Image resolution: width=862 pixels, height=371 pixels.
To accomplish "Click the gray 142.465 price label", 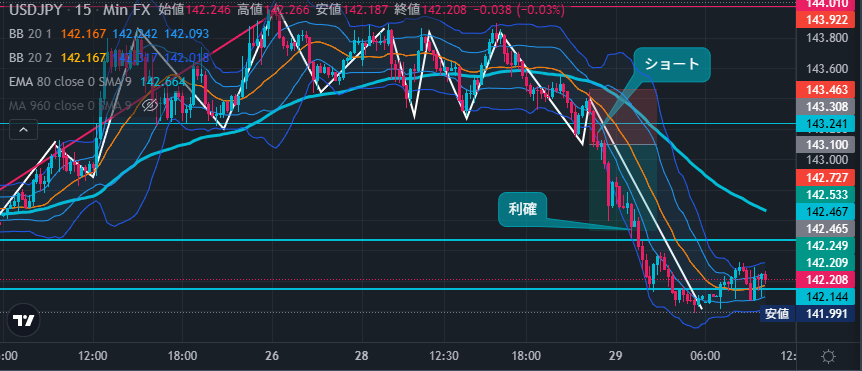I will click(827, 228).
